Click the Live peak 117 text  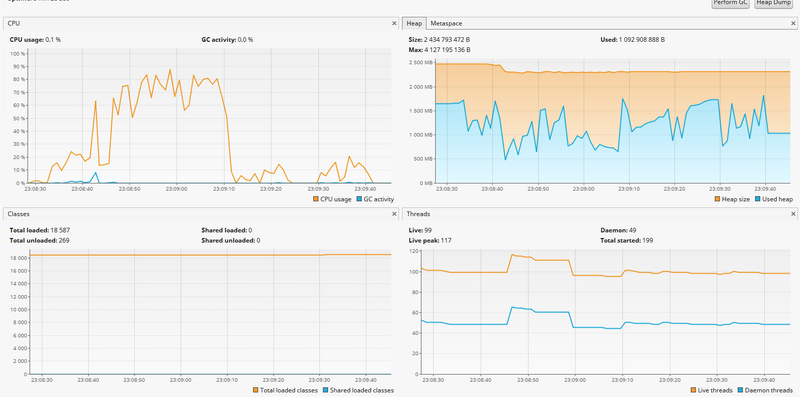pos(430,240)
